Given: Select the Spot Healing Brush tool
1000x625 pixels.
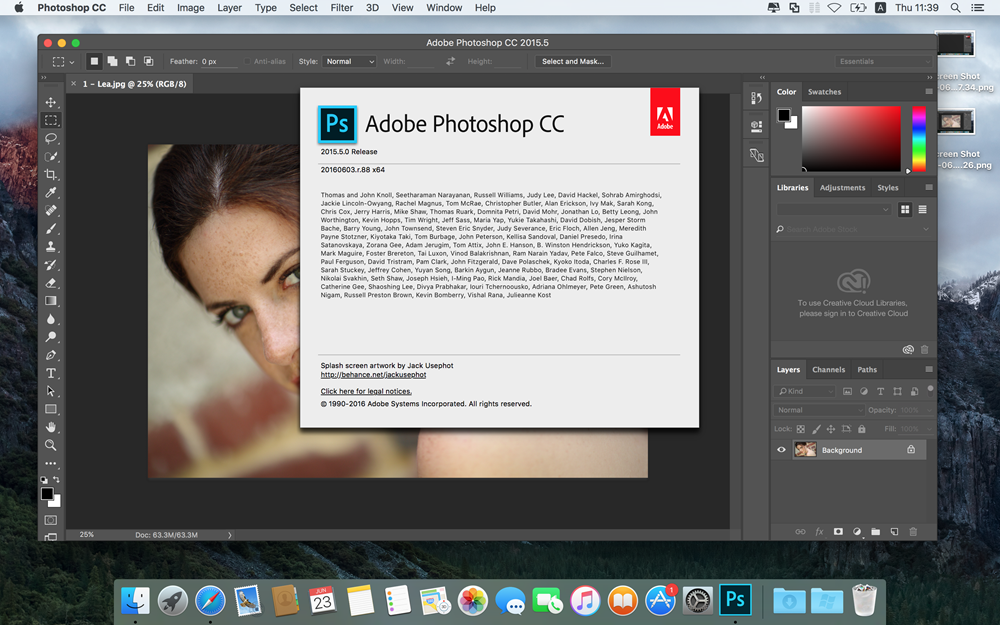Looking at the screenshot, I should tap(50, 210).
